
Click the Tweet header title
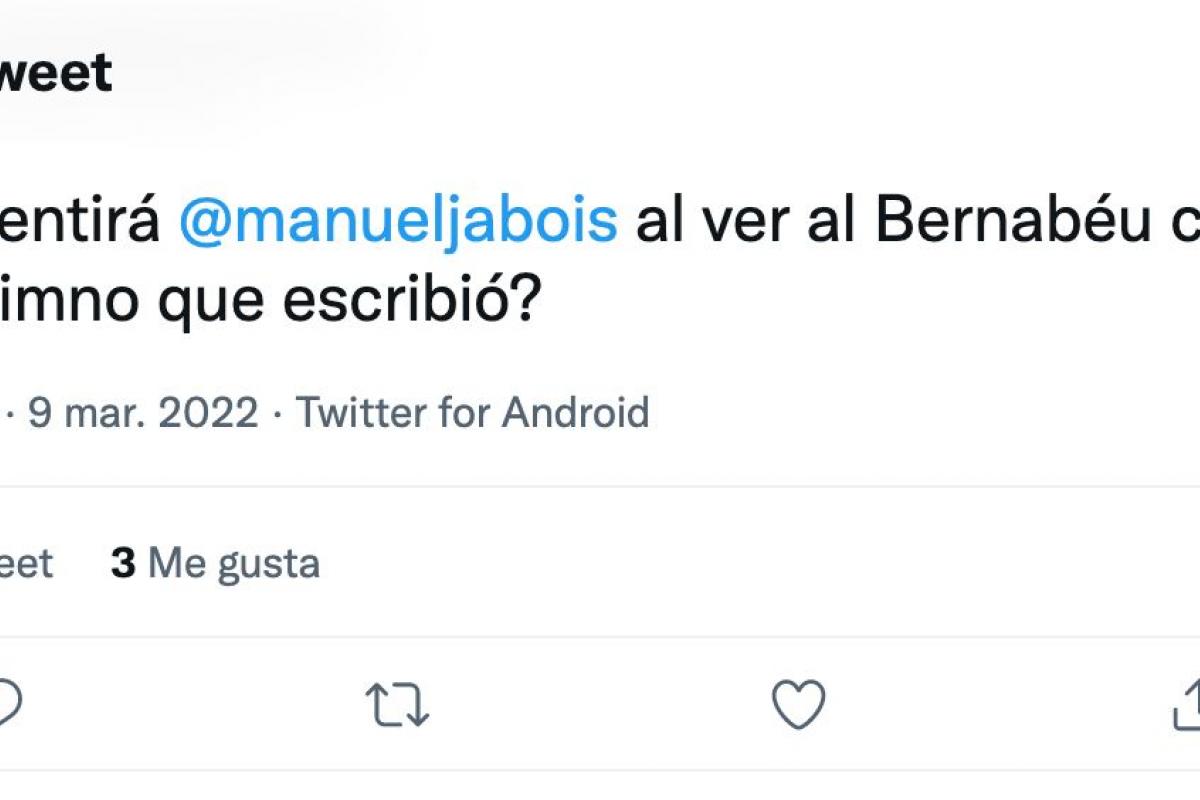[55, 74]
